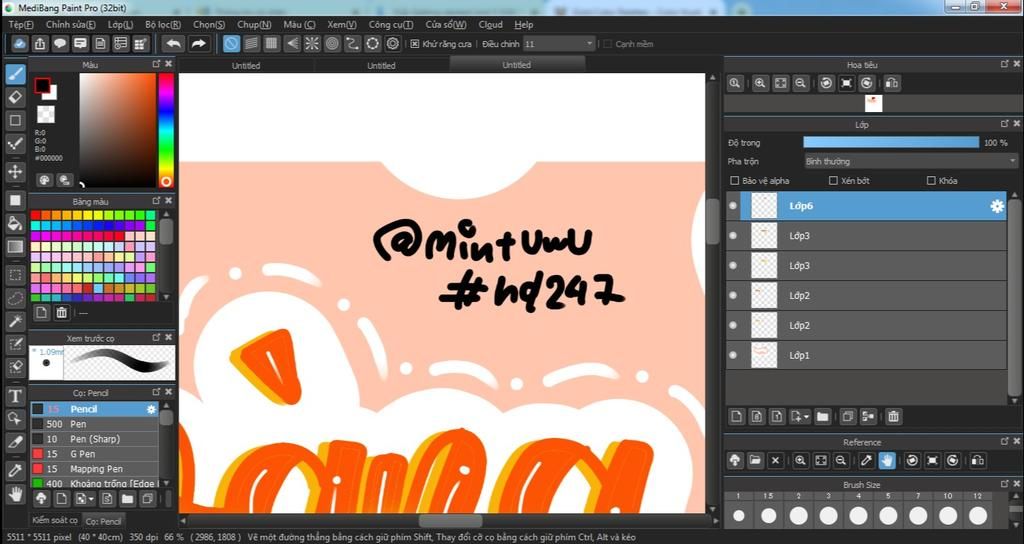Open gear settings on layer Lớp6
This screenshot has width=1024, height=544.
997,206
